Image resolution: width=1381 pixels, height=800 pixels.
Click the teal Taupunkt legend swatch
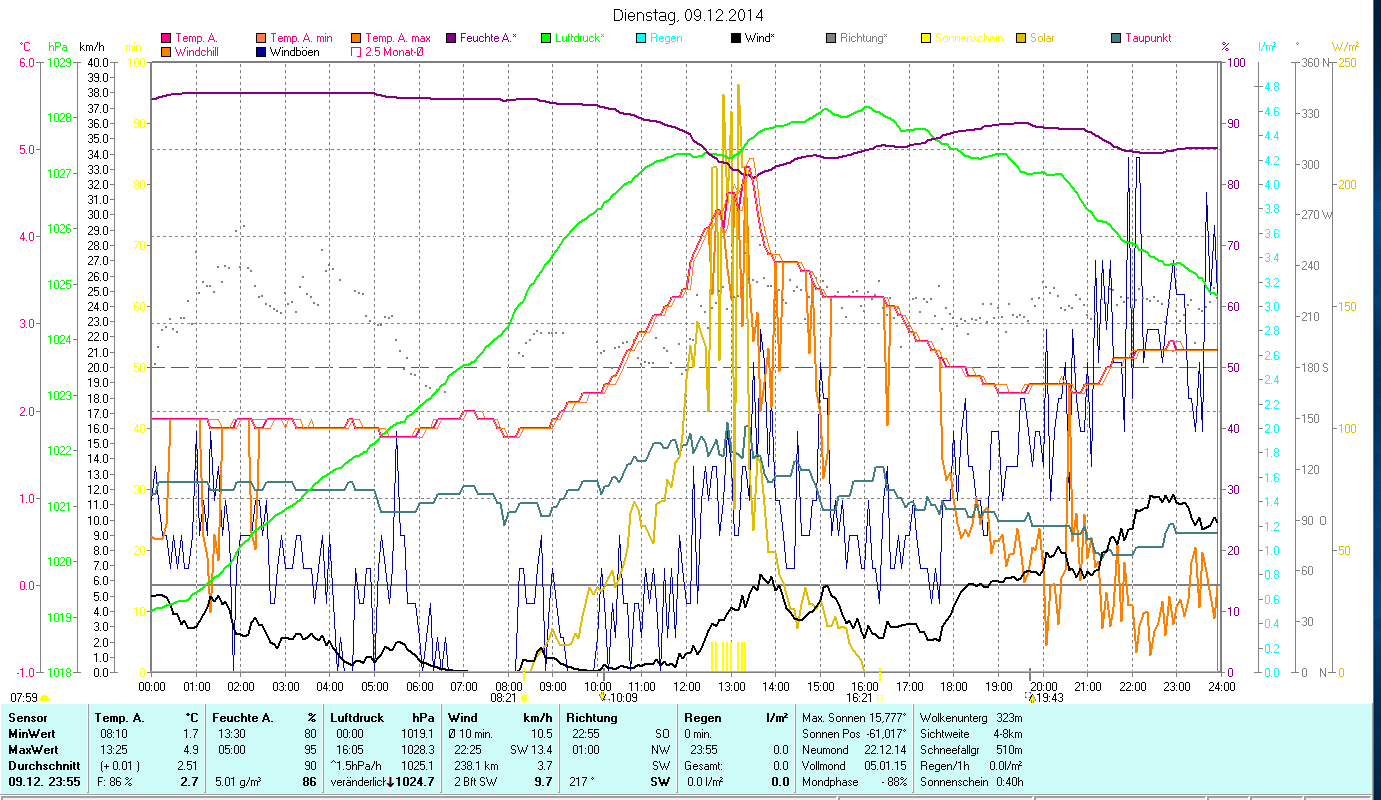click(x=1116, y=39)
